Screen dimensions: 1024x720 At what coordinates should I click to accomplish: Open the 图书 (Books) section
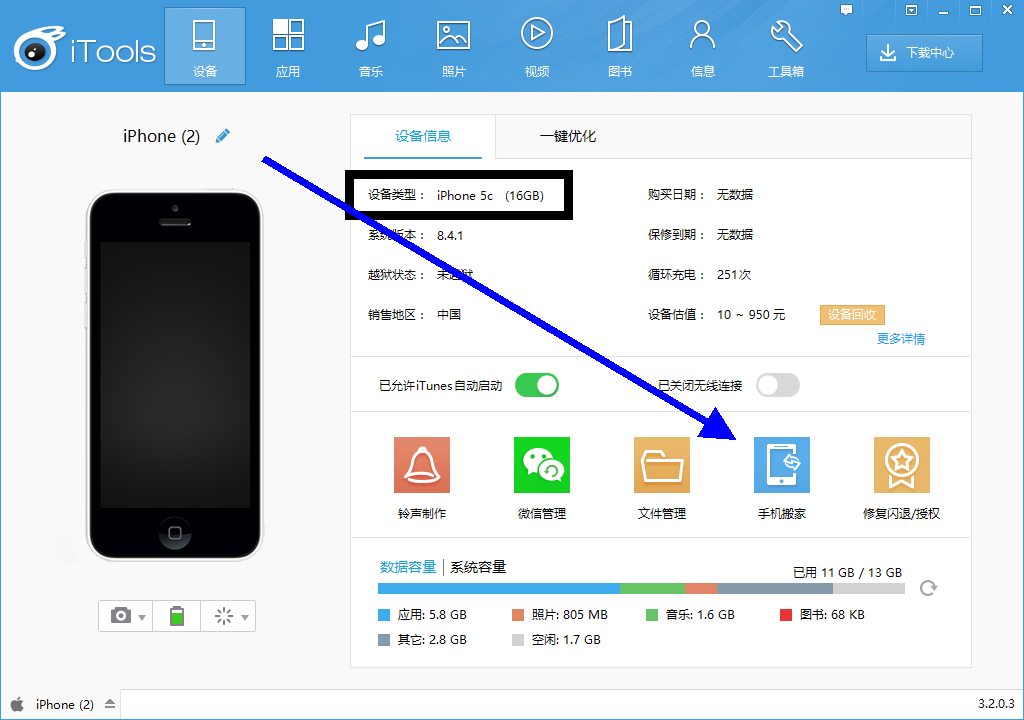point(619,46)
